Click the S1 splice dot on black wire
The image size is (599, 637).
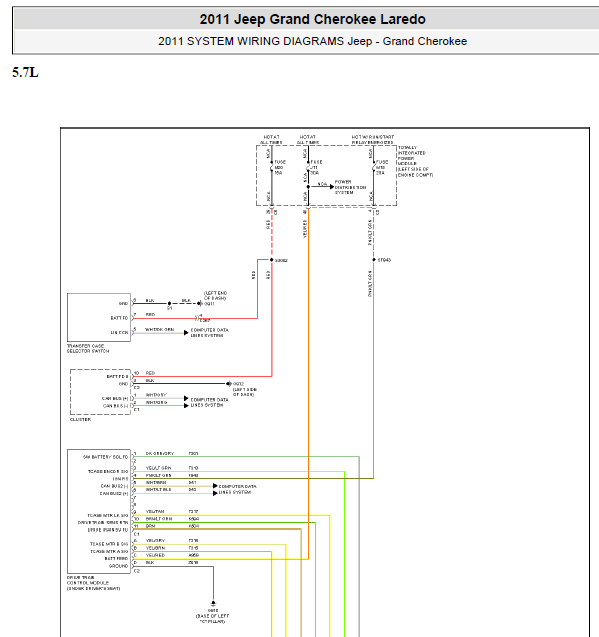click(x=169, y=303)
